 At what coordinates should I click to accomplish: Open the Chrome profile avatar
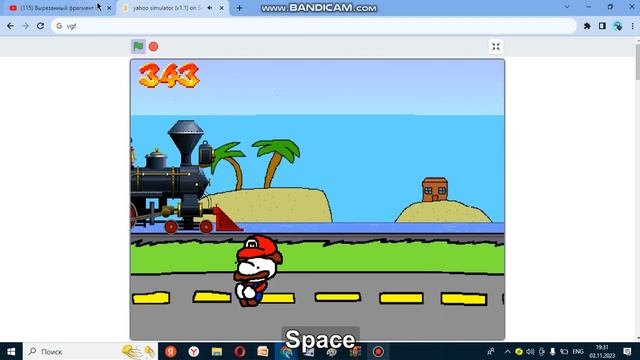point(618,26)
